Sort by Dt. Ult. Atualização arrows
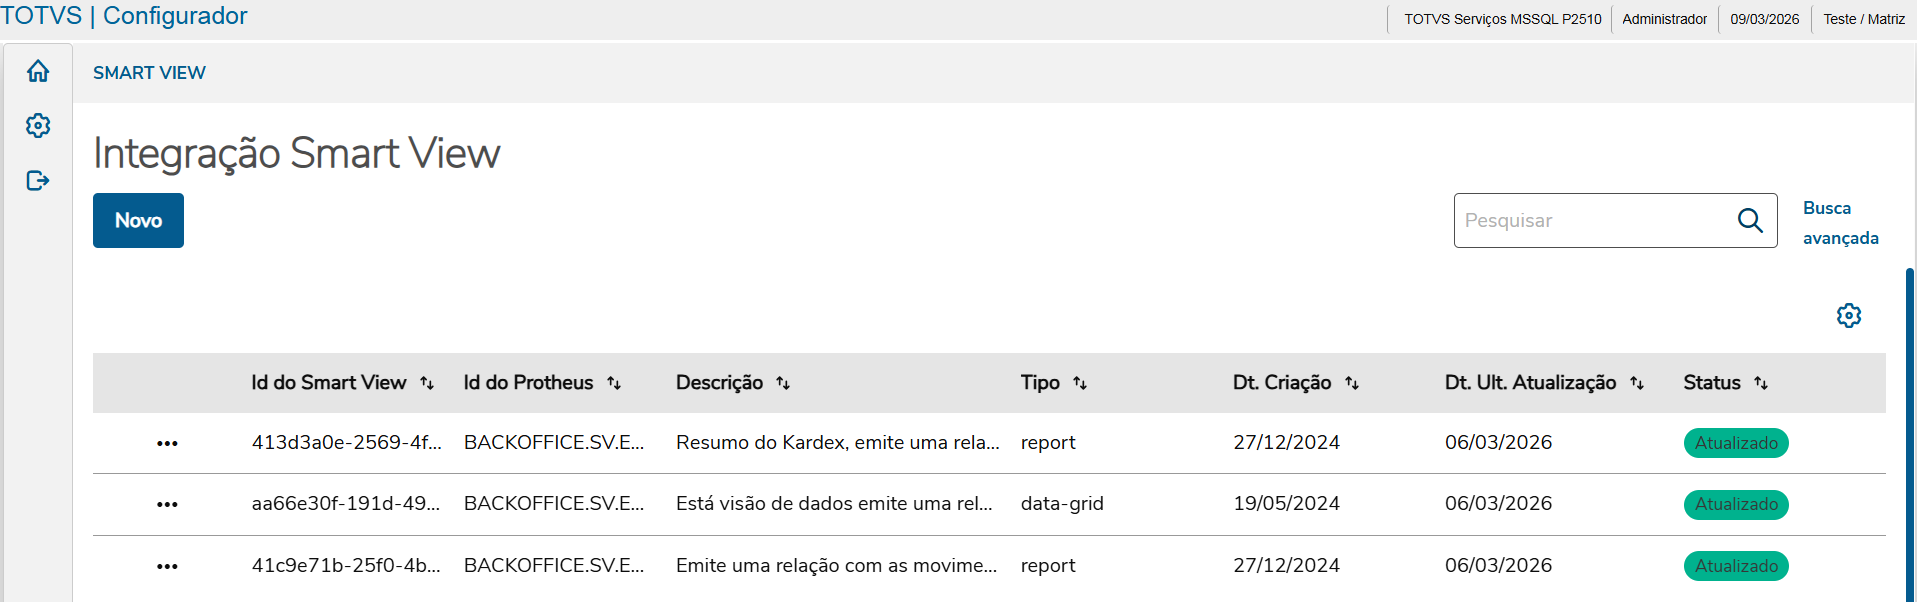Viewport: 1917px width, 602px height. pos(1637,383)
